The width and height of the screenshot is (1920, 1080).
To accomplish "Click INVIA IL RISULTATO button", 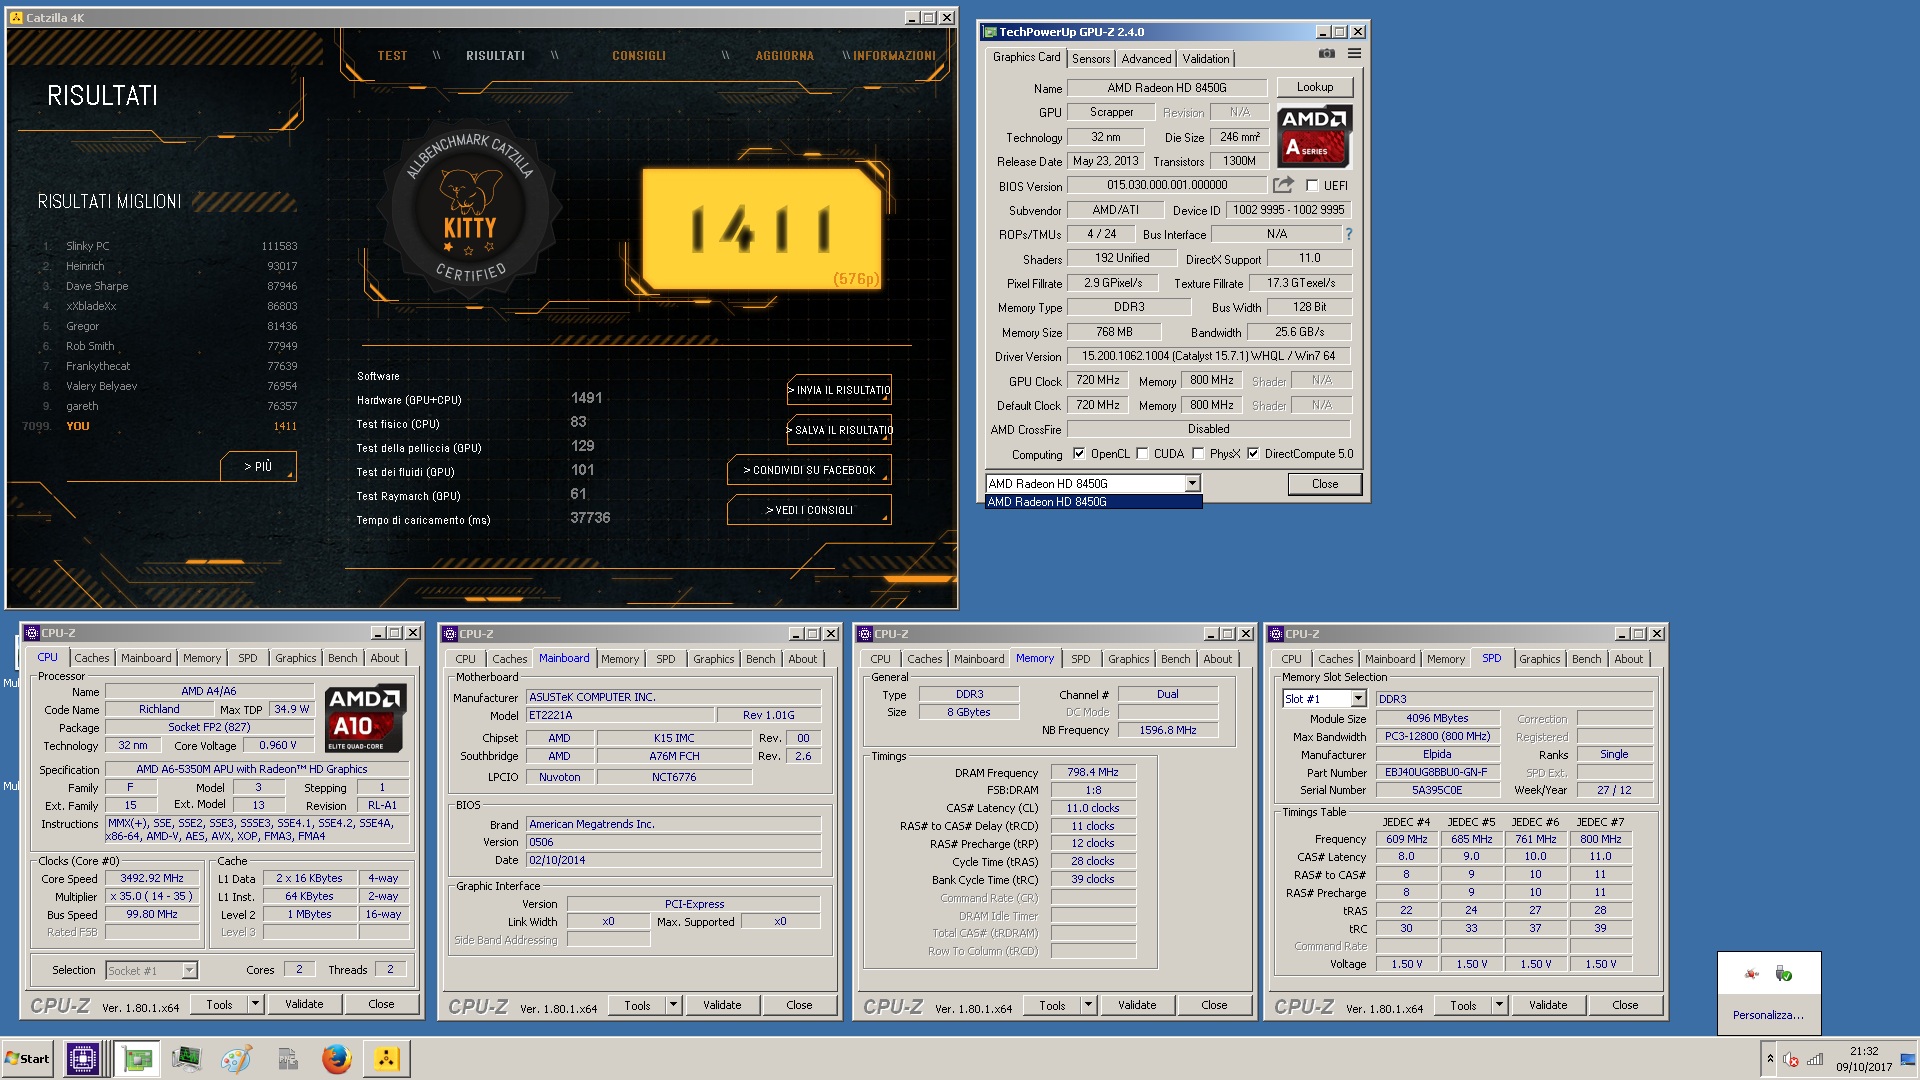I will click(x=839, y=390).
